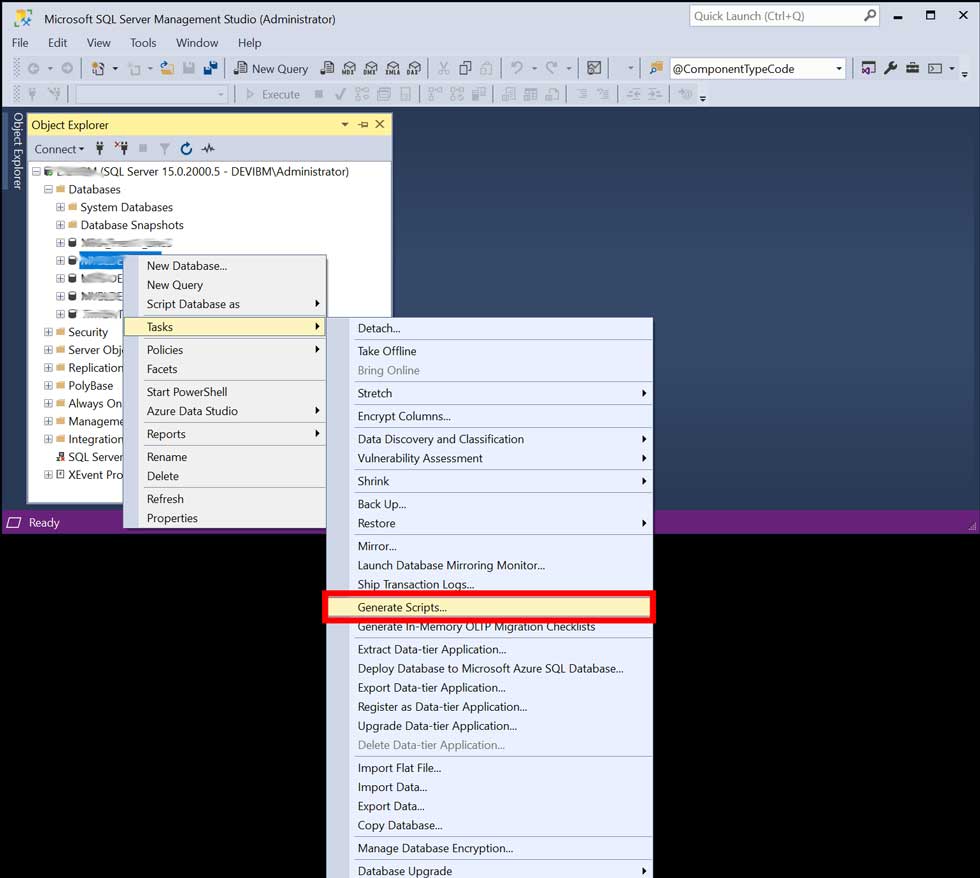This screenshot has height=878, width=980.
Task: Click the Copy icon in toolbar
Action: click(x=465, y=68)
